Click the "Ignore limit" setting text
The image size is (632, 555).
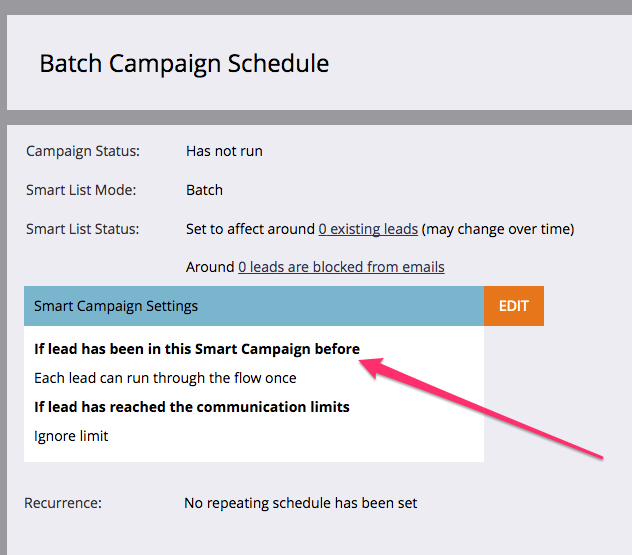click(x=71, y=436)
